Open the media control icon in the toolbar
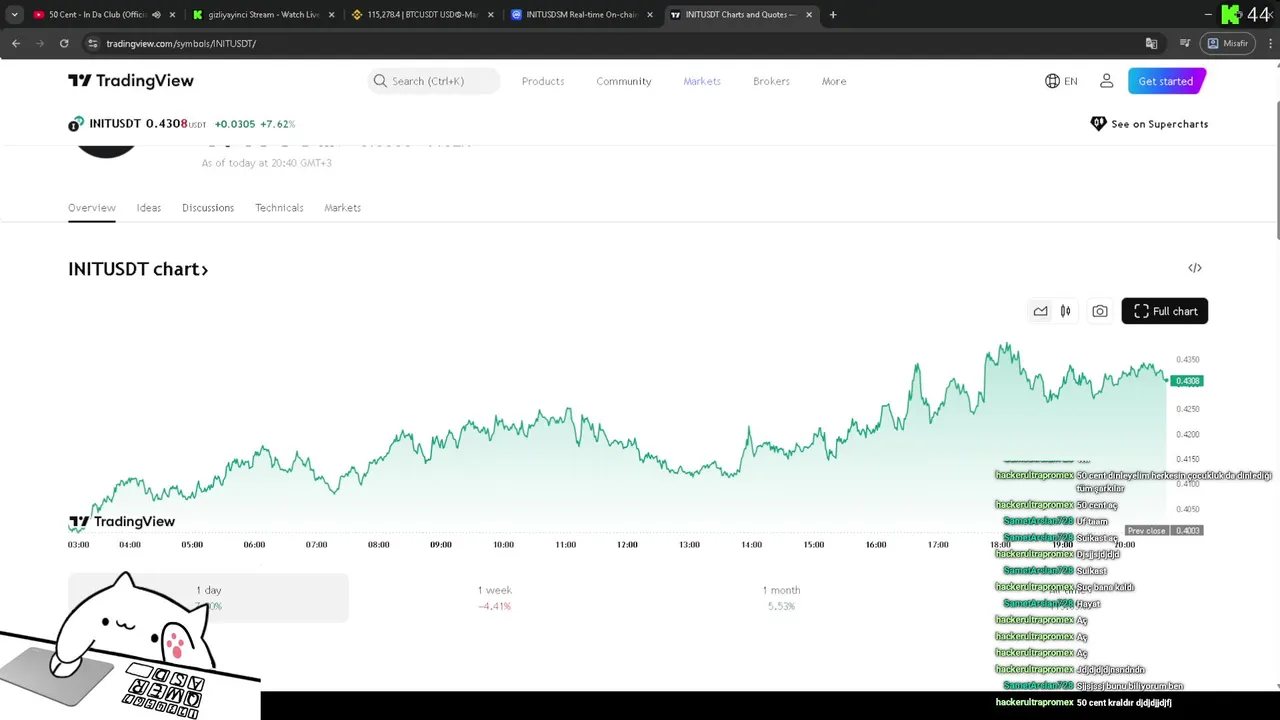This screenshot has height=720, width=1280. (x=1184, y=44)
